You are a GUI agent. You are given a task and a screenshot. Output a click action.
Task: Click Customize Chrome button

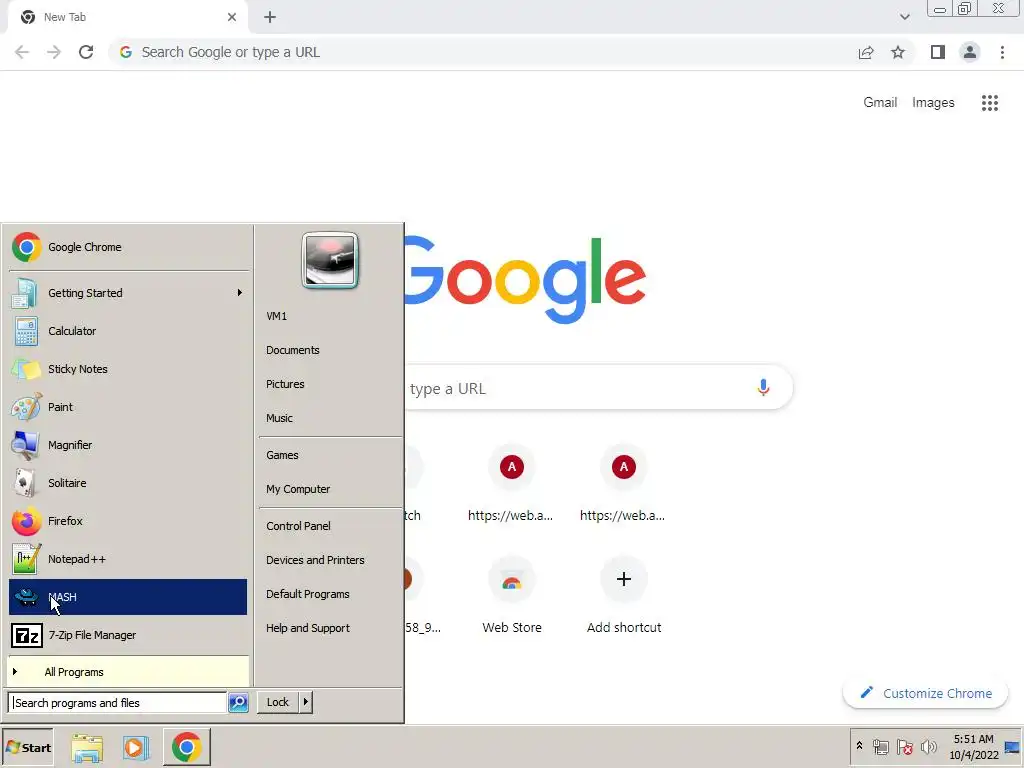tap(925, 693)
